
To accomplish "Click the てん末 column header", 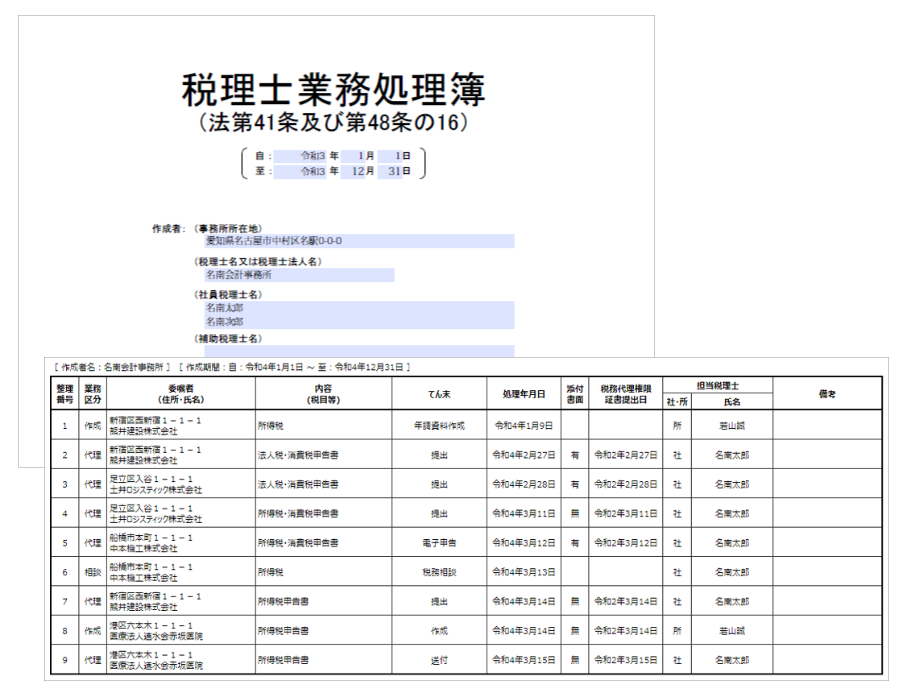I will coord(439,394).
